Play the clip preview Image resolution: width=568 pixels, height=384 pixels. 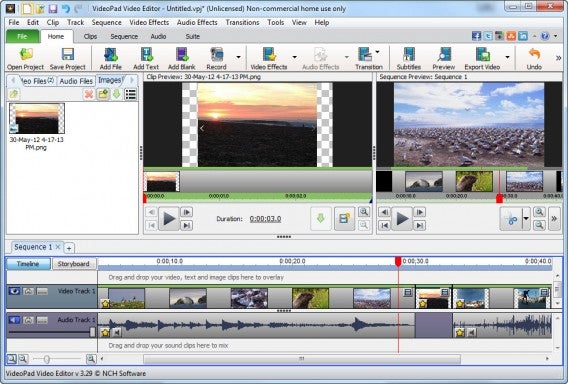(x=169, y=219)
